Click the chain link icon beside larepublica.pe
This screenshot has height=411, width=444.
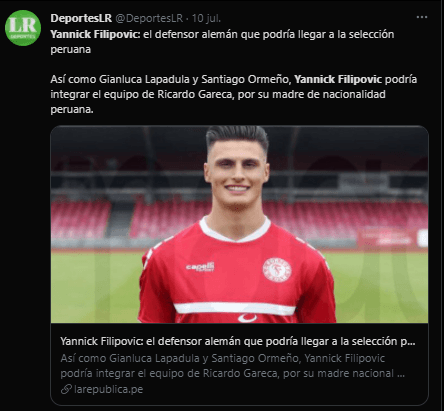66,389
